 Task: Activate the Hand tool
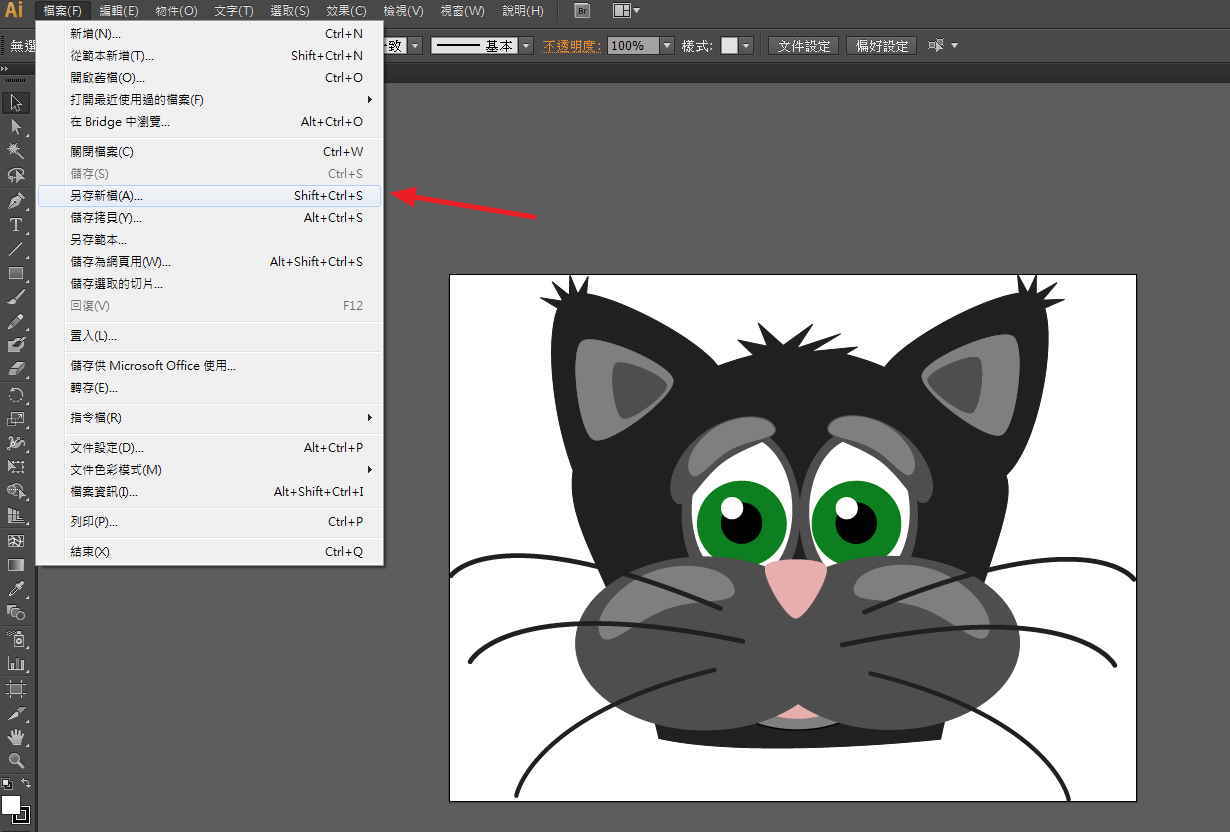tap(16, 737)
